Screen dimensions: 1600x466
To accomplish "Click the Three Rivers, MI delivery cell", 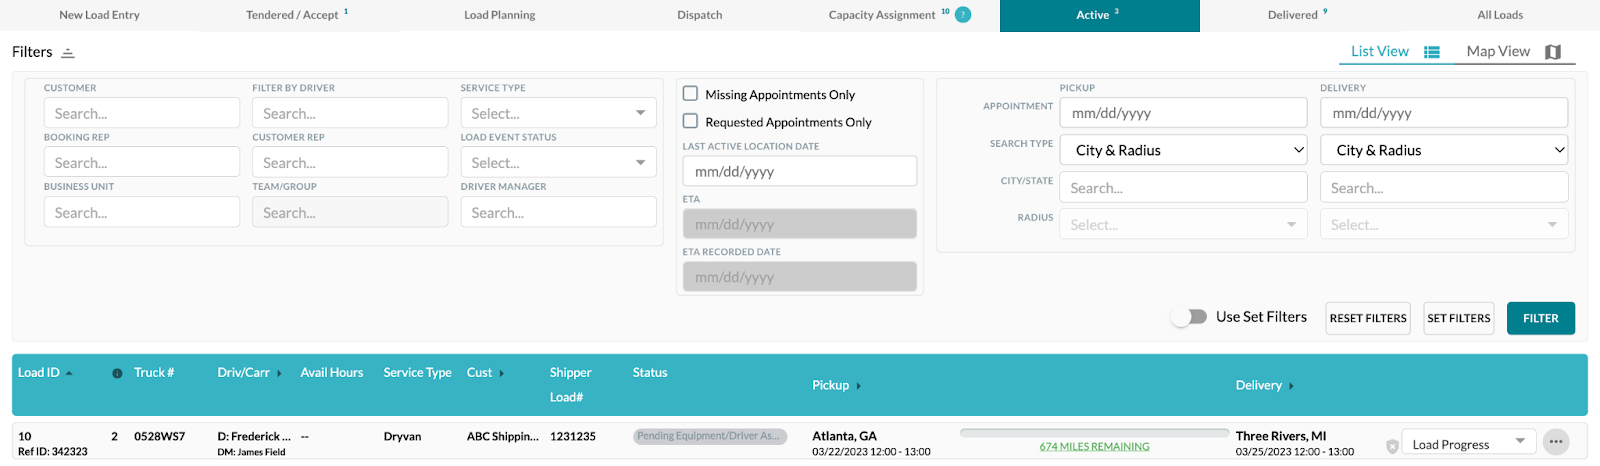I will click(1281, 436).
